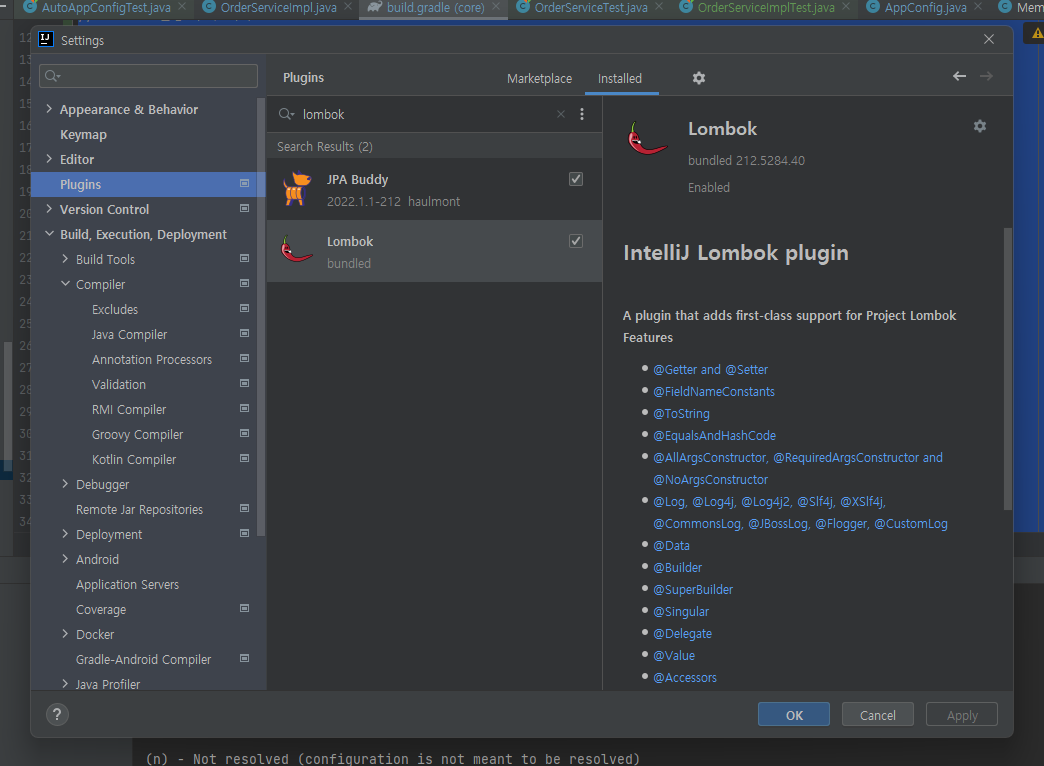Go back with the left arrow

959,77
